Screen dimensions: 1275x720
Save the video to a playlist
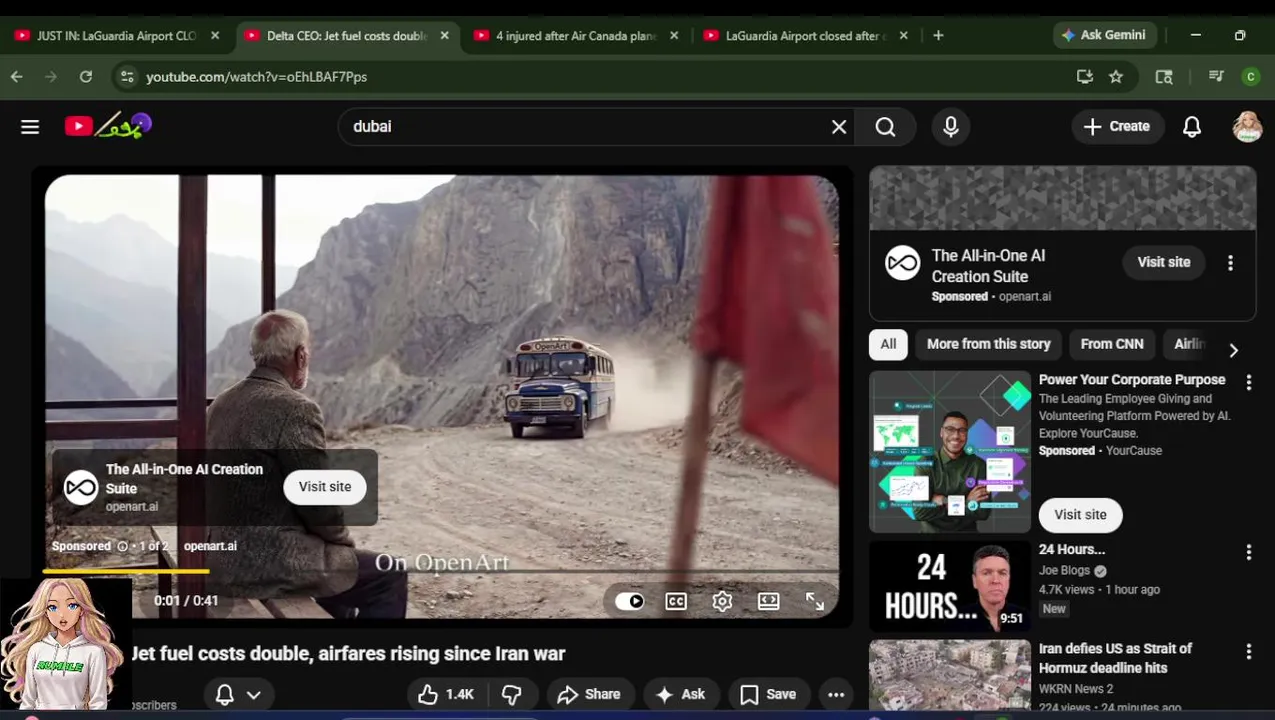pos(768,694)
